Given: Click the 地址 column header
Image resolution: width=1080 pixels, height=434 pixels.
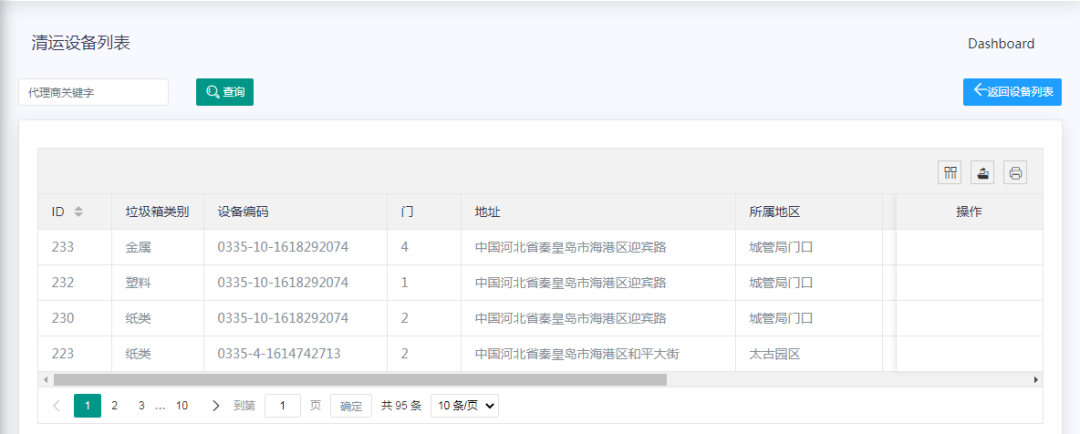Looking at the screenshot, I should pos(598,212).
